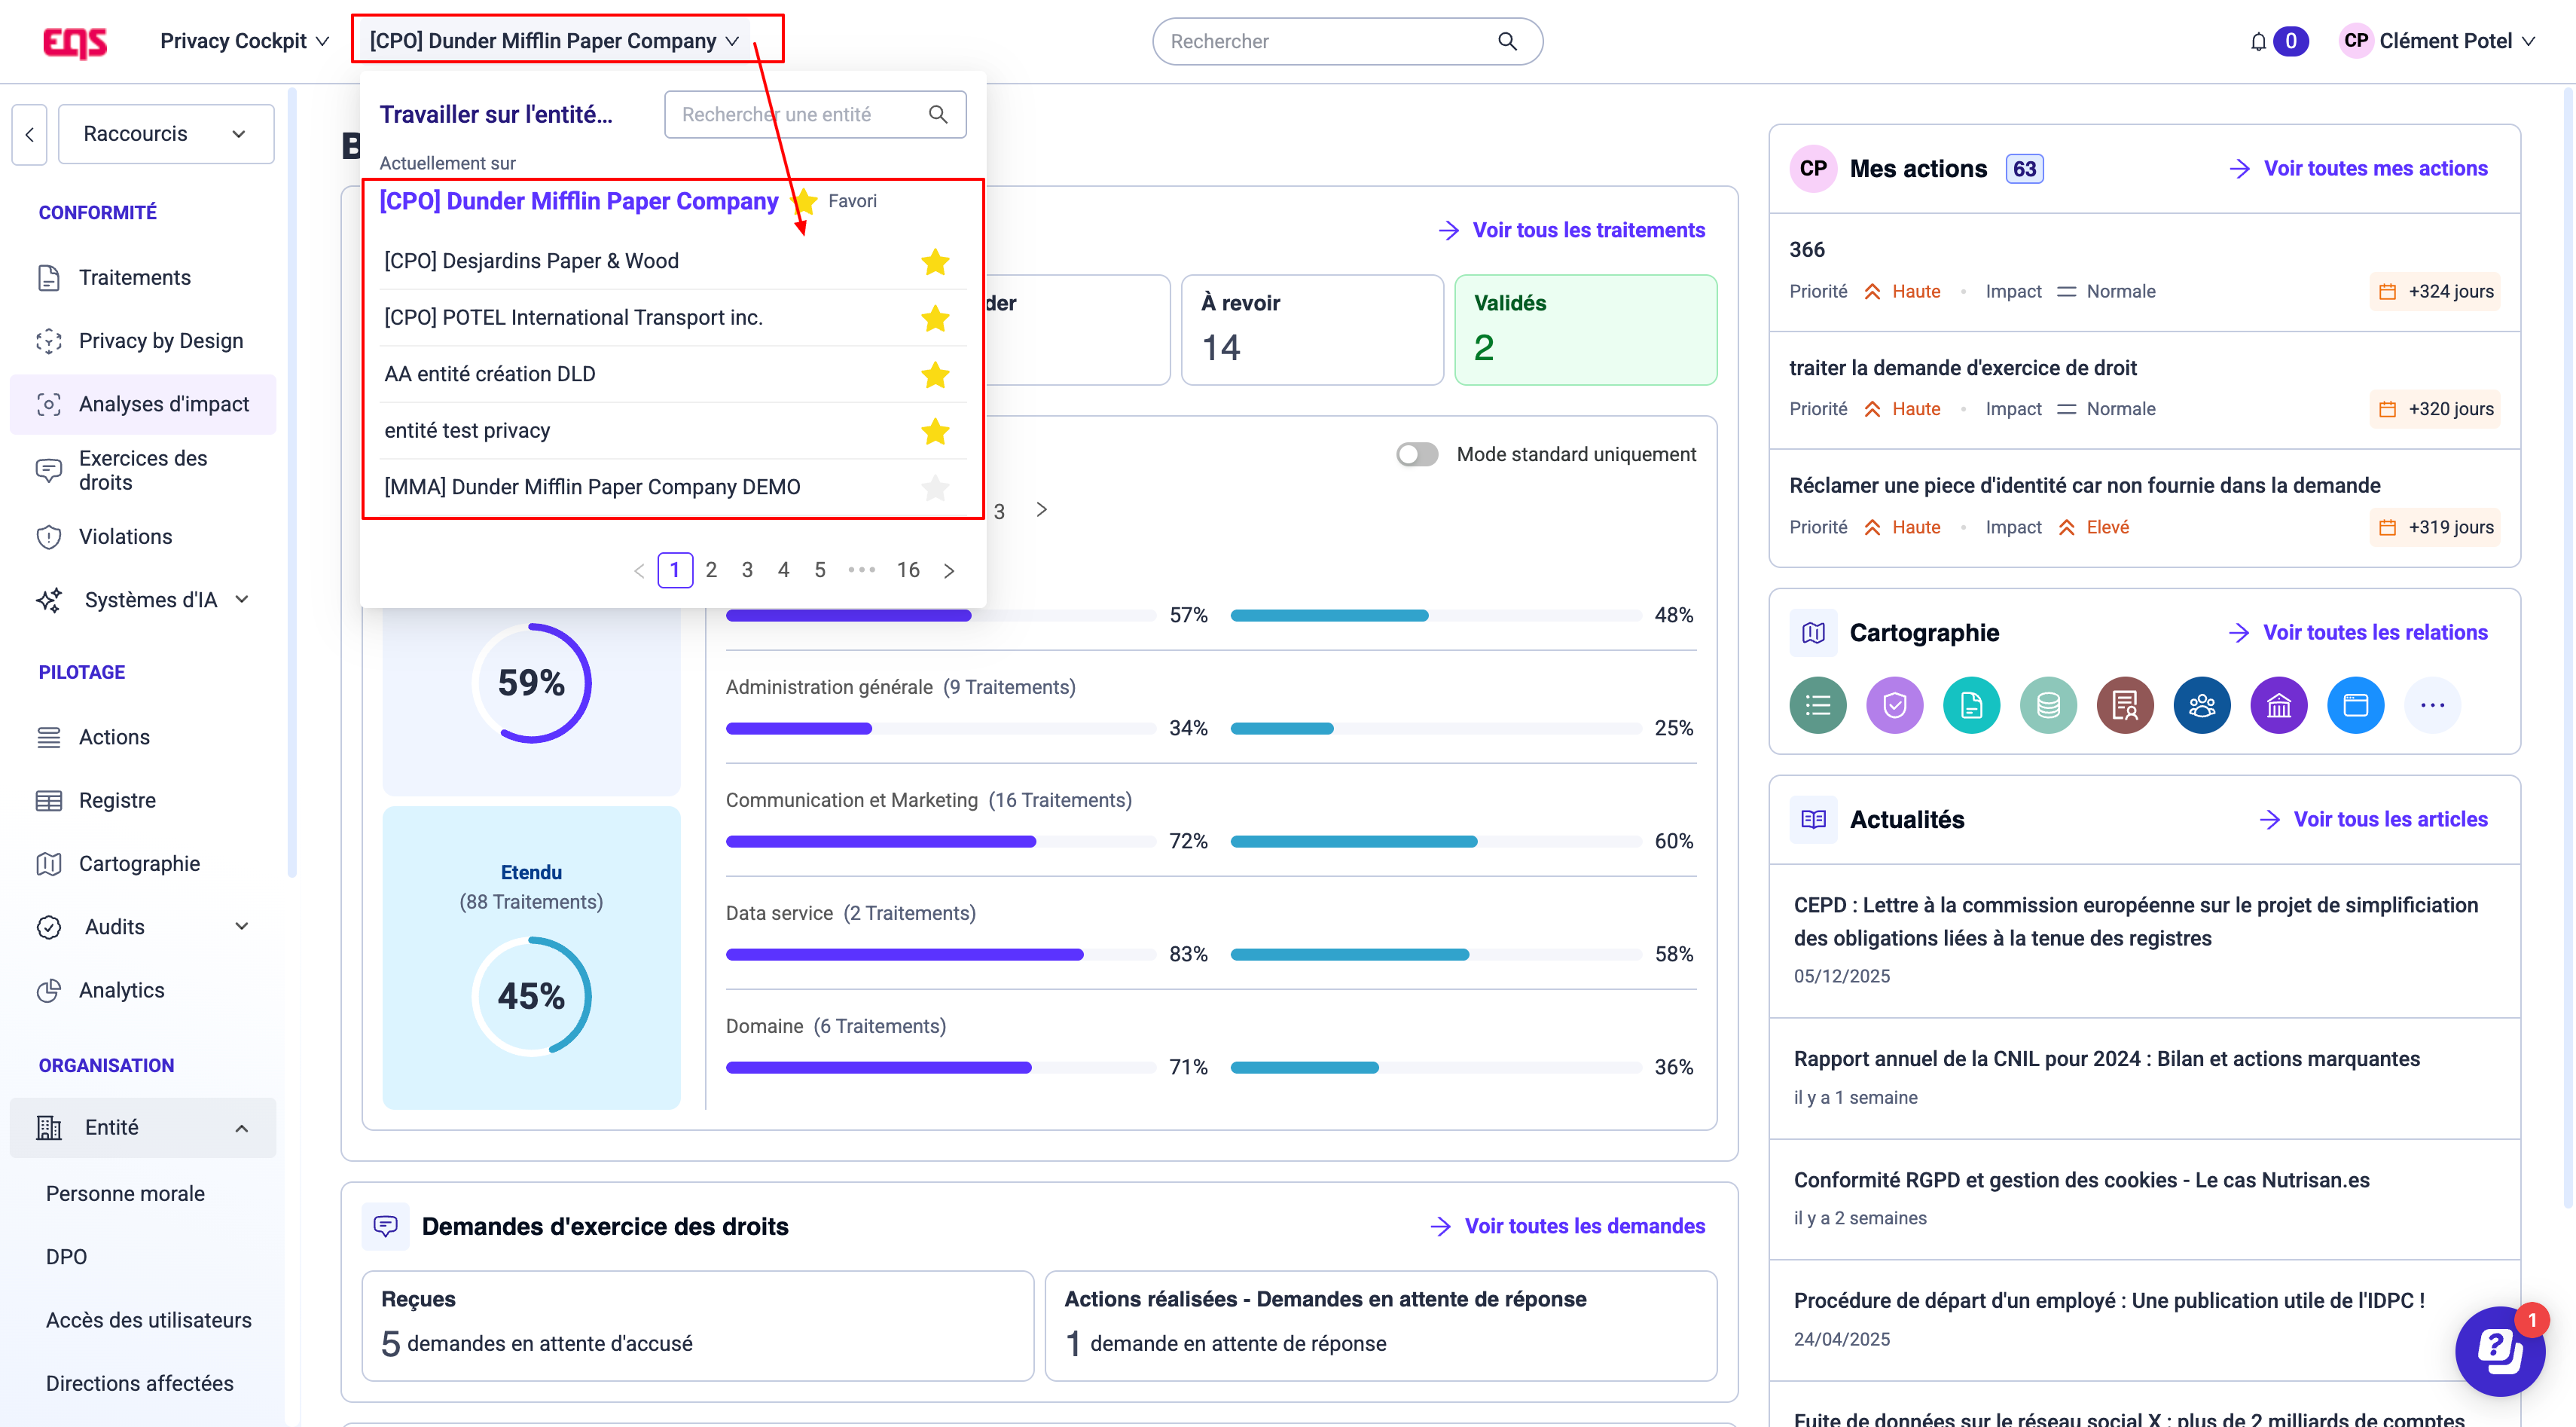Open the notifications bell

(x=2258, y=42)
